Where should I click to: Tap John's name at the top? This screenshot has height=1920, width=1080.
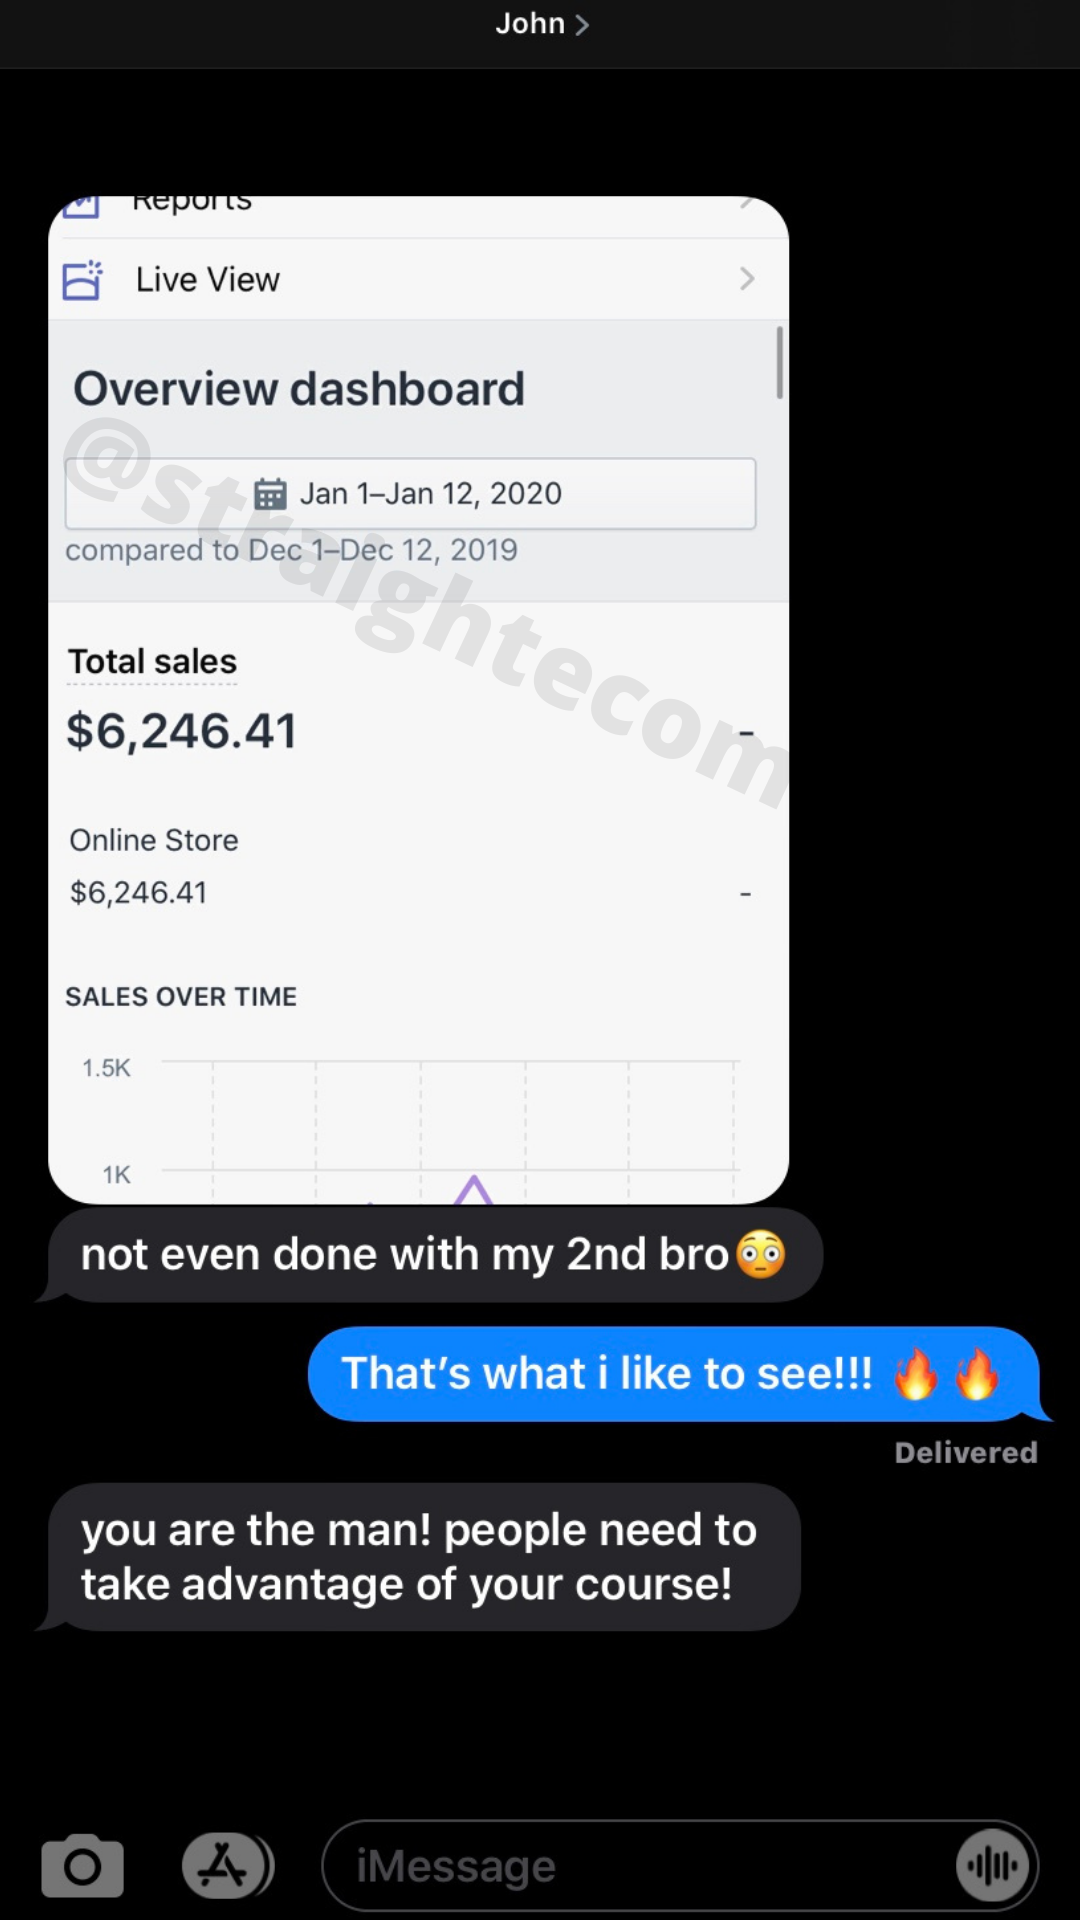point(530,23)
